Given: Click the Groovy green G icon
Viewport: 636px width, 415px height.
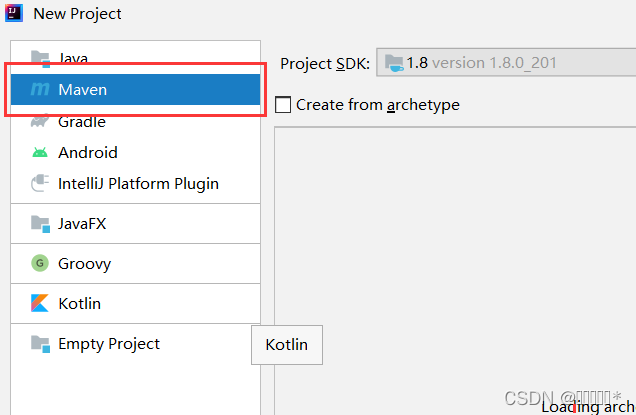Looking at the screenshot, I should coord(40,263).
